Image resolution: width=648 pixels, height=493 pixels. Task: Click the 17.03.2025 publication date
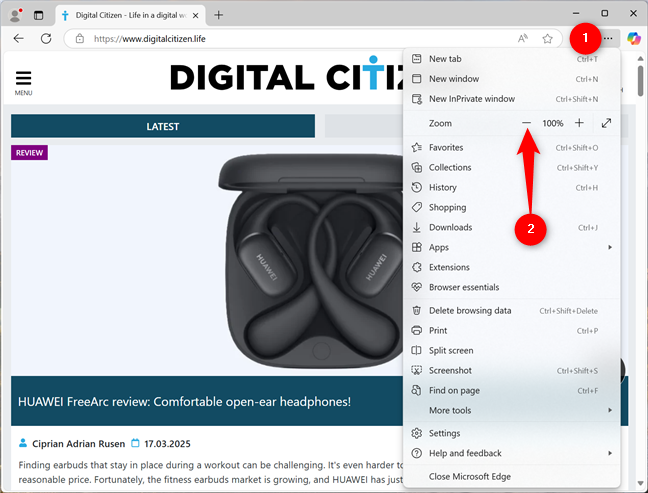(167, 444)
